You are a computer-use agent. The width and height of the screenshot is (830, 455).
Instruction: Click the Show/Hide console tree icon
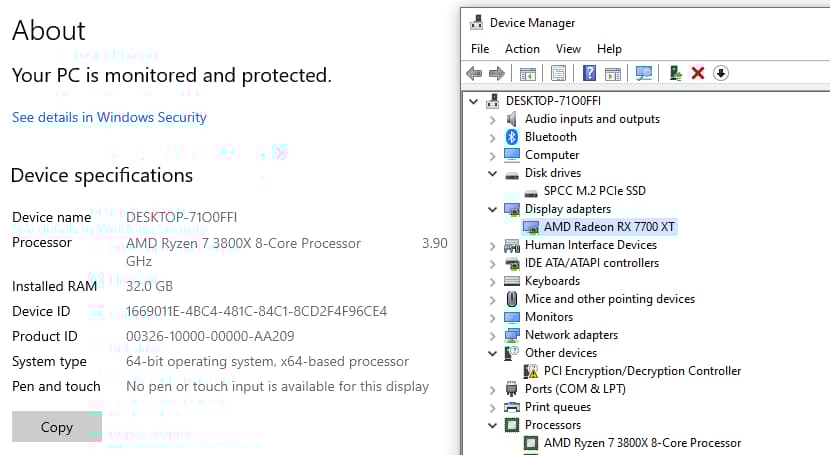[x=526, y=73]
